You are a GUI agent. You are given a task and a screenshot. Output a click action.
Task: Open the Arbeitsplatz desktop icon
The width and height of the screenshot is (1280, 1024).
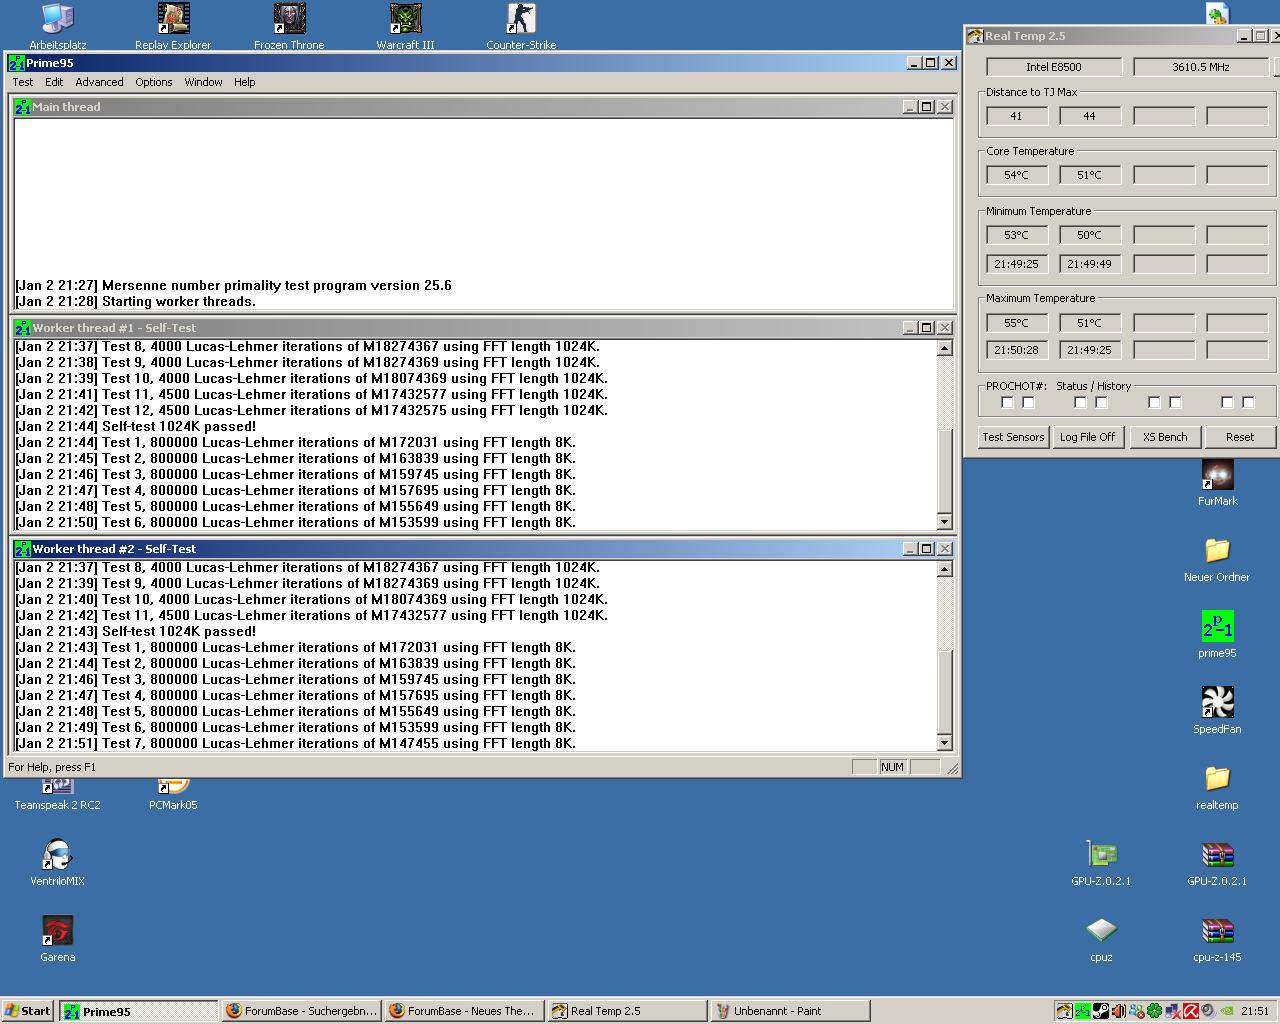[x=57, y=27]
